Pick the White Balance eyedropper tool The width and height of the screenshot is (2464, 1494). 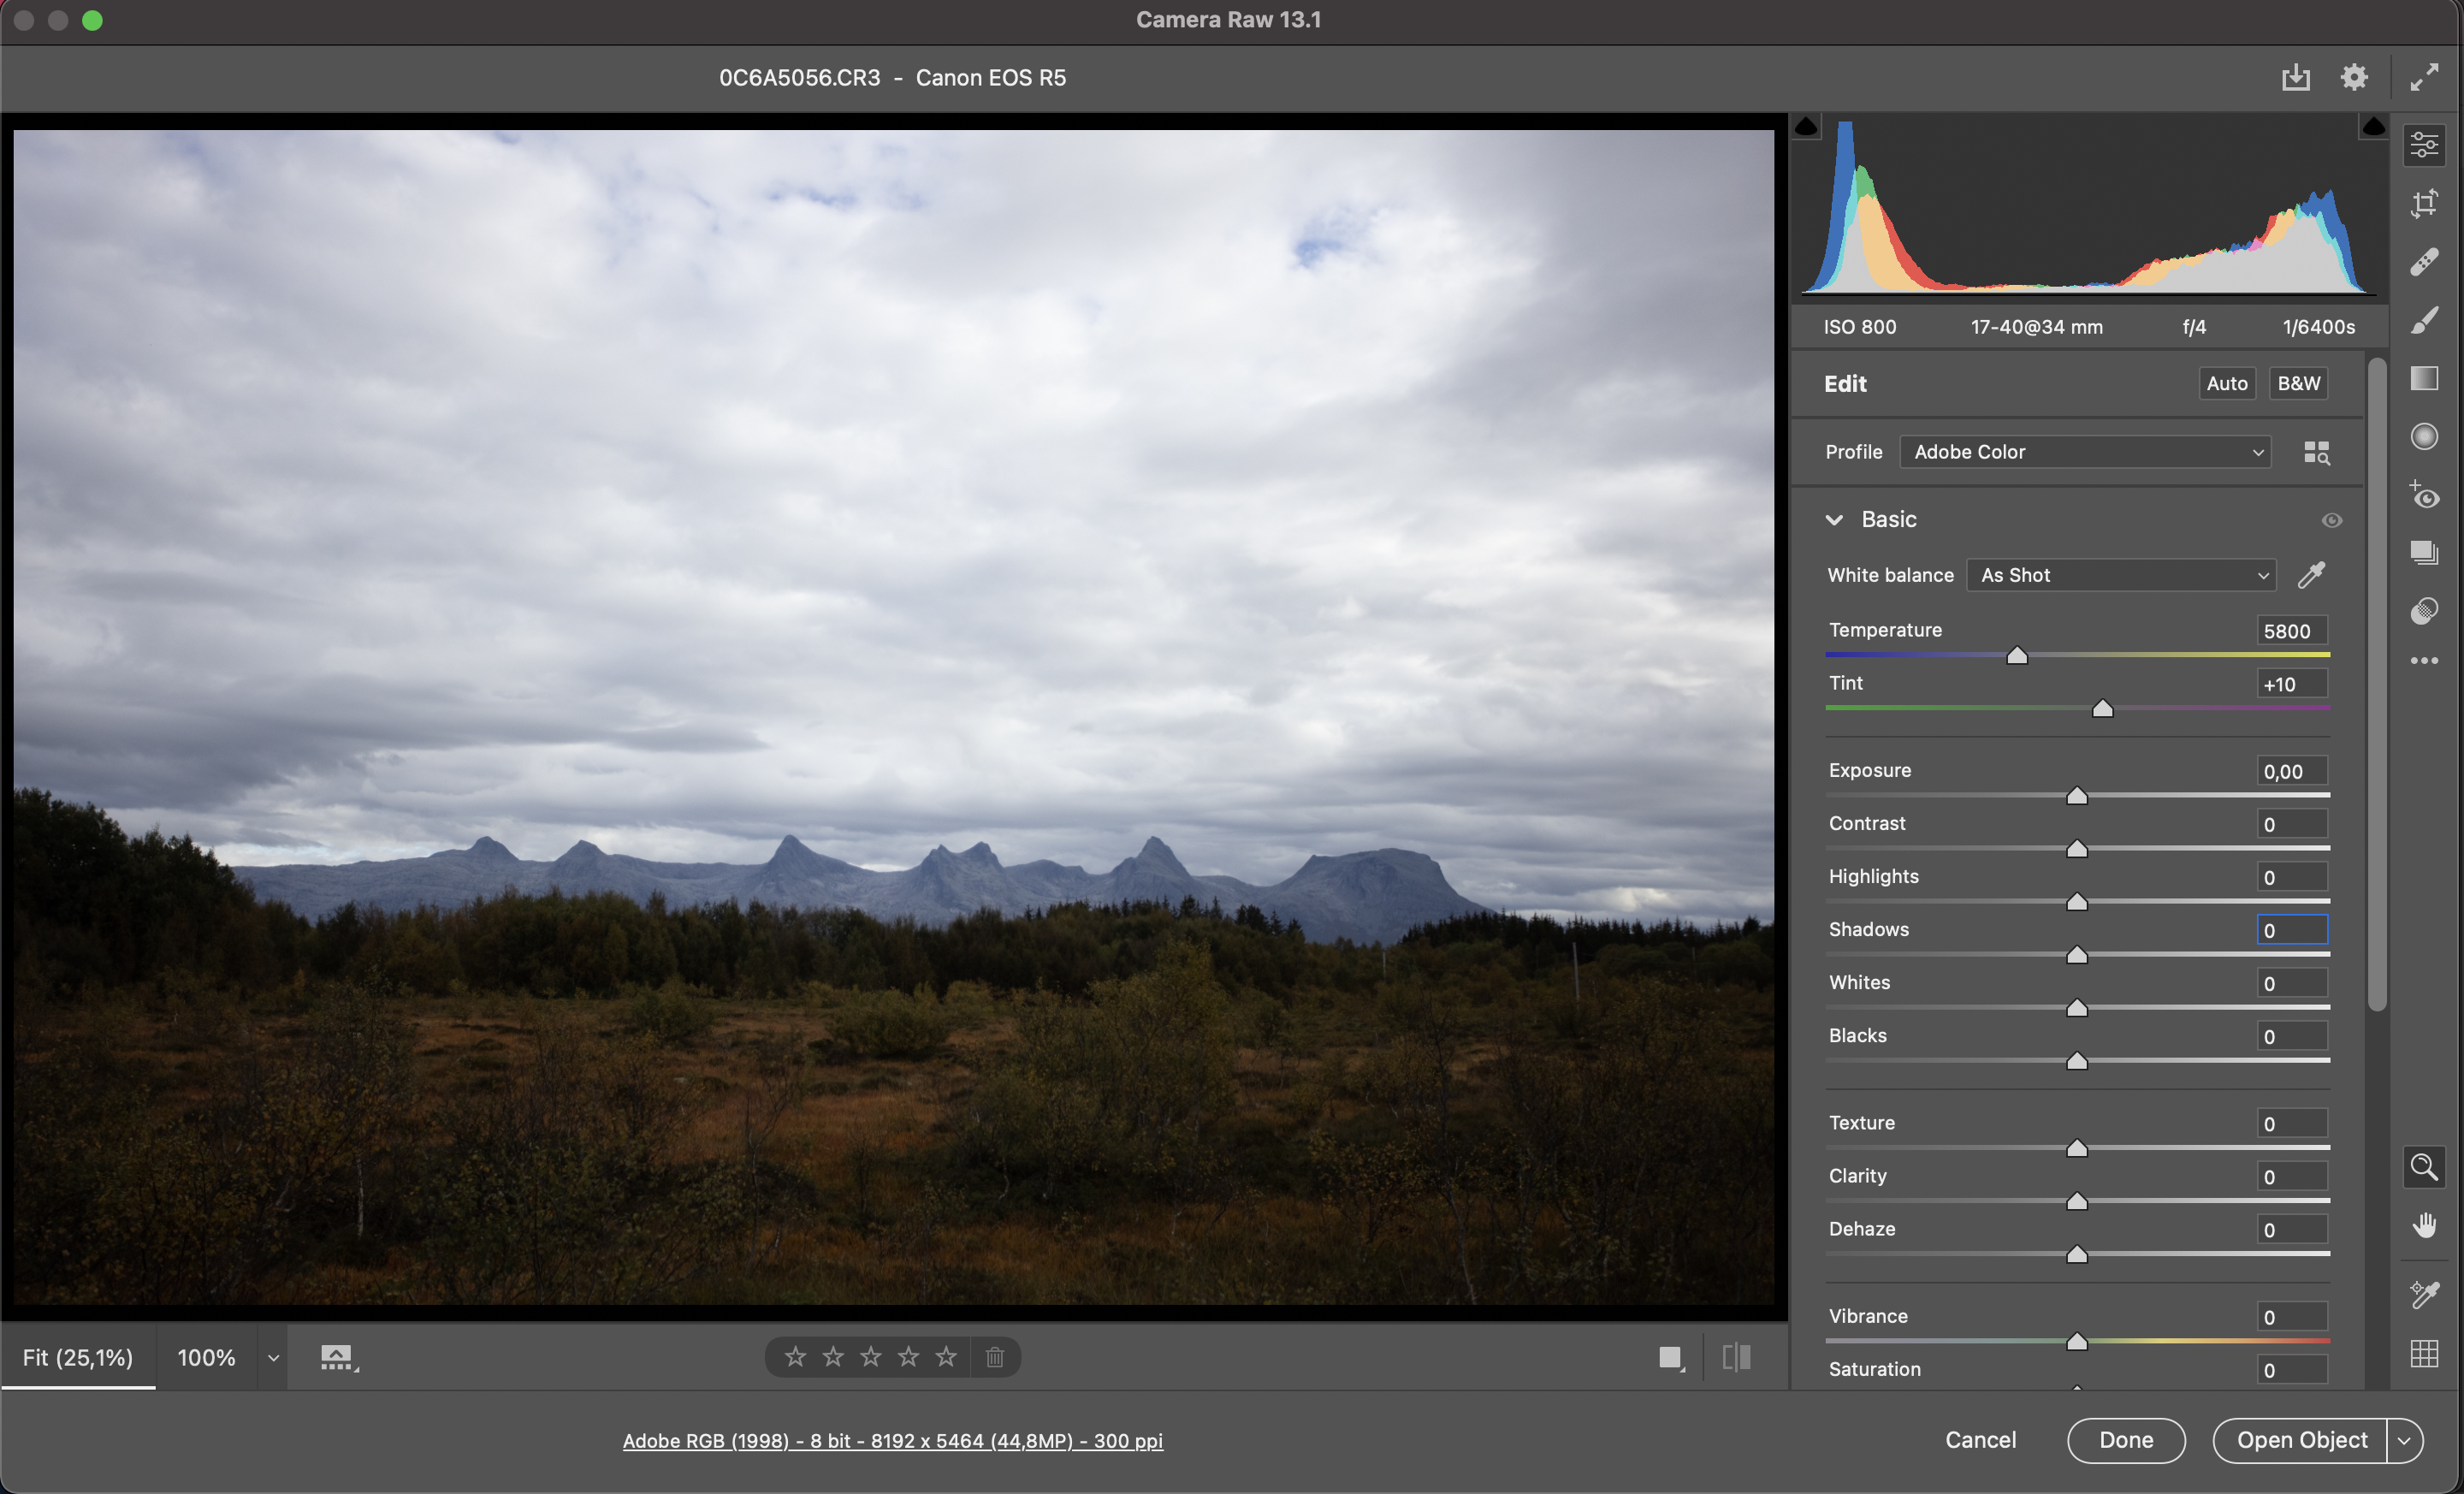point(2312,575)
